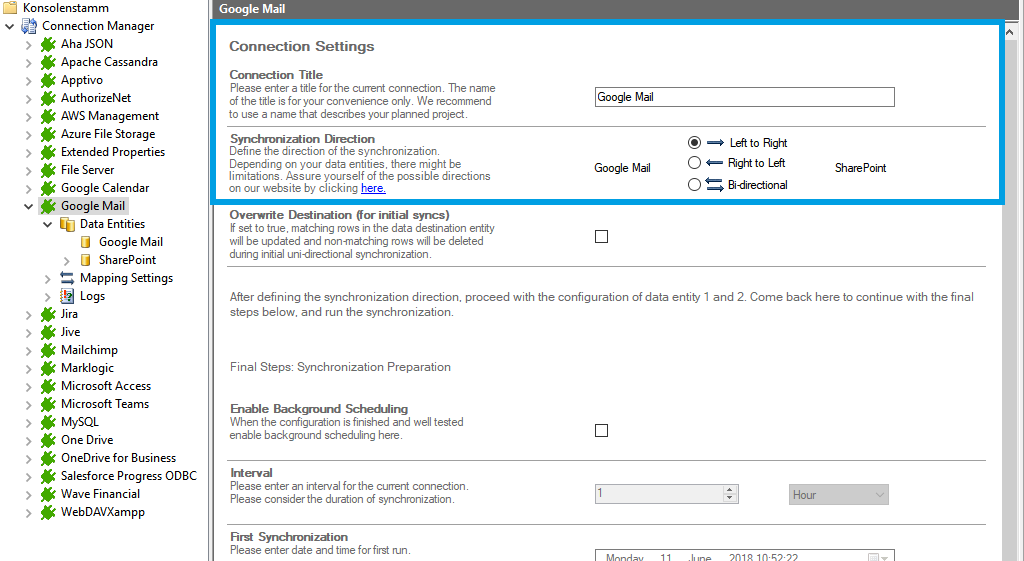Screen dimensions: 1024x561
Task: Click the Data Entities folder icon
Action: (67, 224)
